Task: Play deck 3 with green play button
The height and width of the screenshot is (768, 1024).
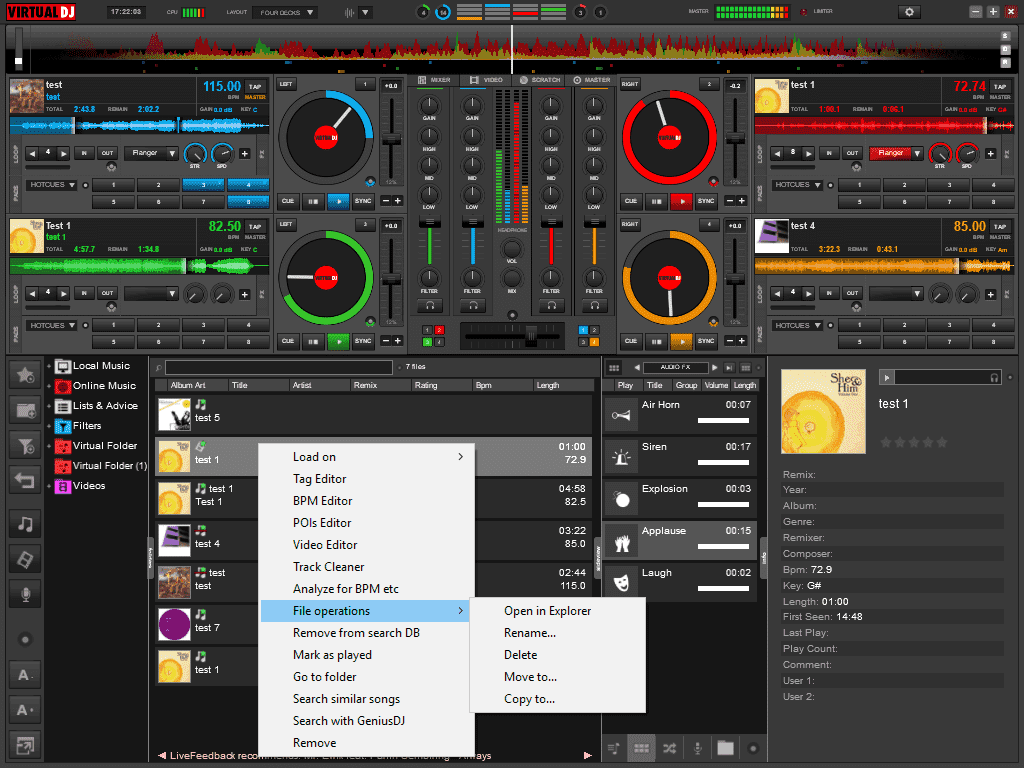Action: tap(338, 341)
